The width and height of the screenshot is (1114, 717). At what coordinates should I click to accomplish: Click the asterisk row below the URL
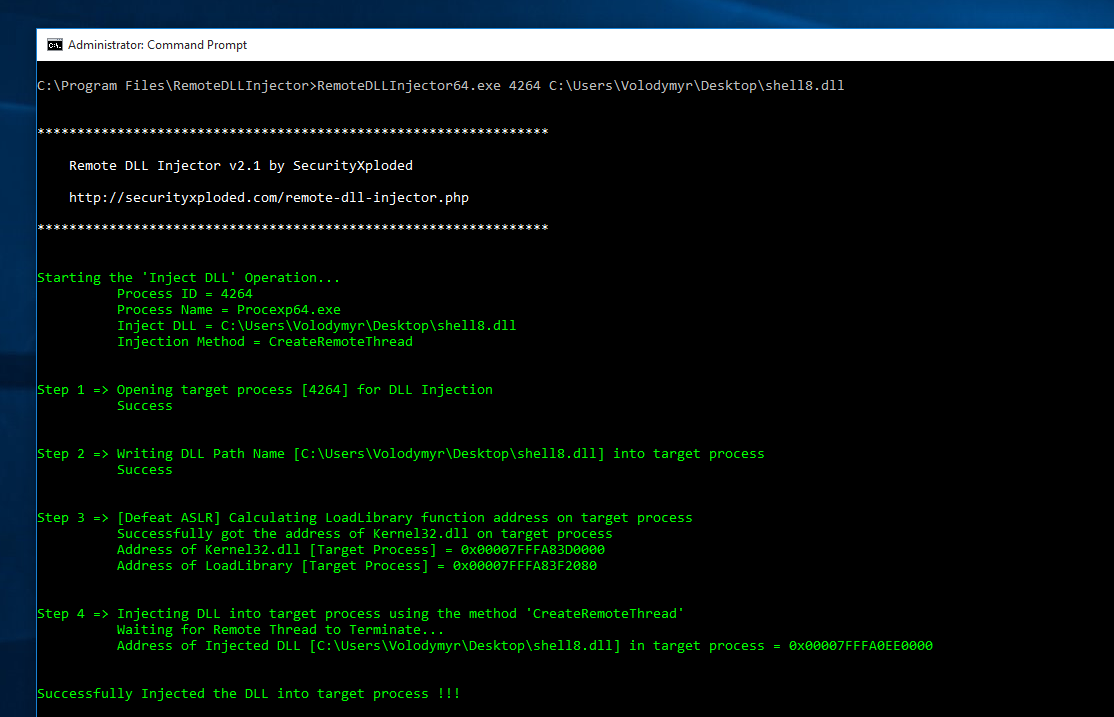(x=293, y=227)
